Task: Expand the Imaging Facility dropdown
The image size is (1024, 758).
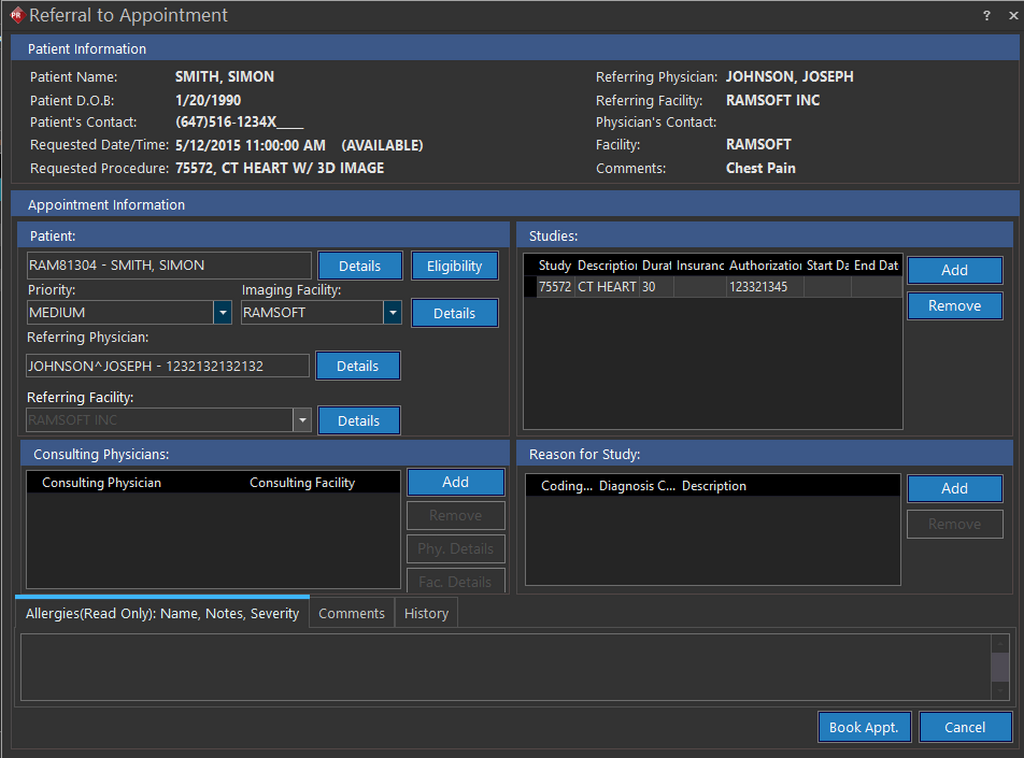Action: click(x=393, y=313)
